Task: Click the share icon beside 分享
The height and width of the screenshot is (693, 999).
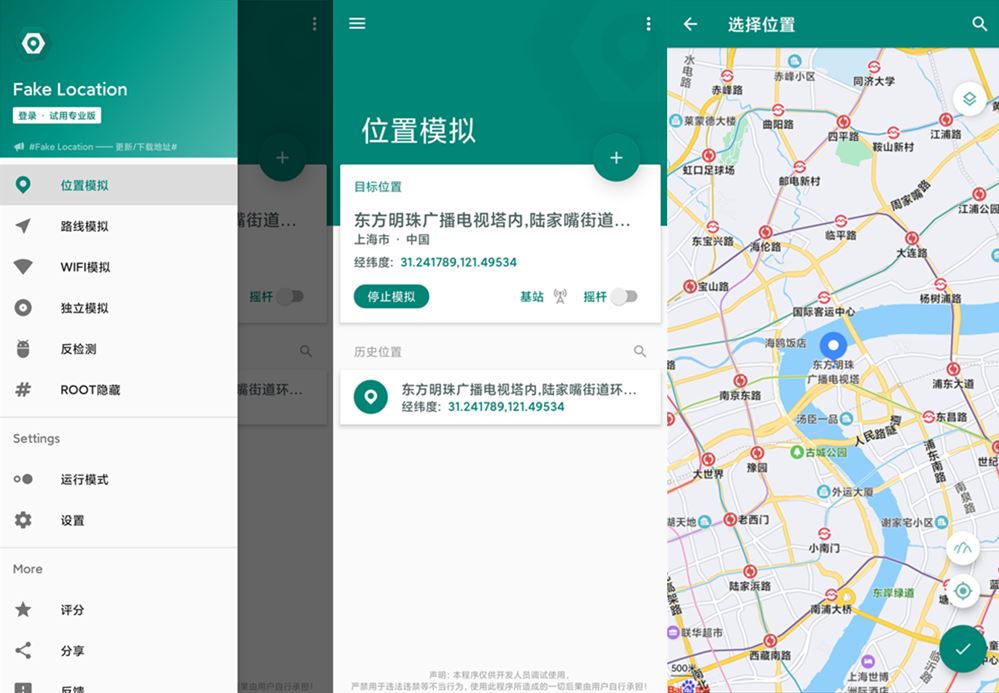Action: point(23,650)
